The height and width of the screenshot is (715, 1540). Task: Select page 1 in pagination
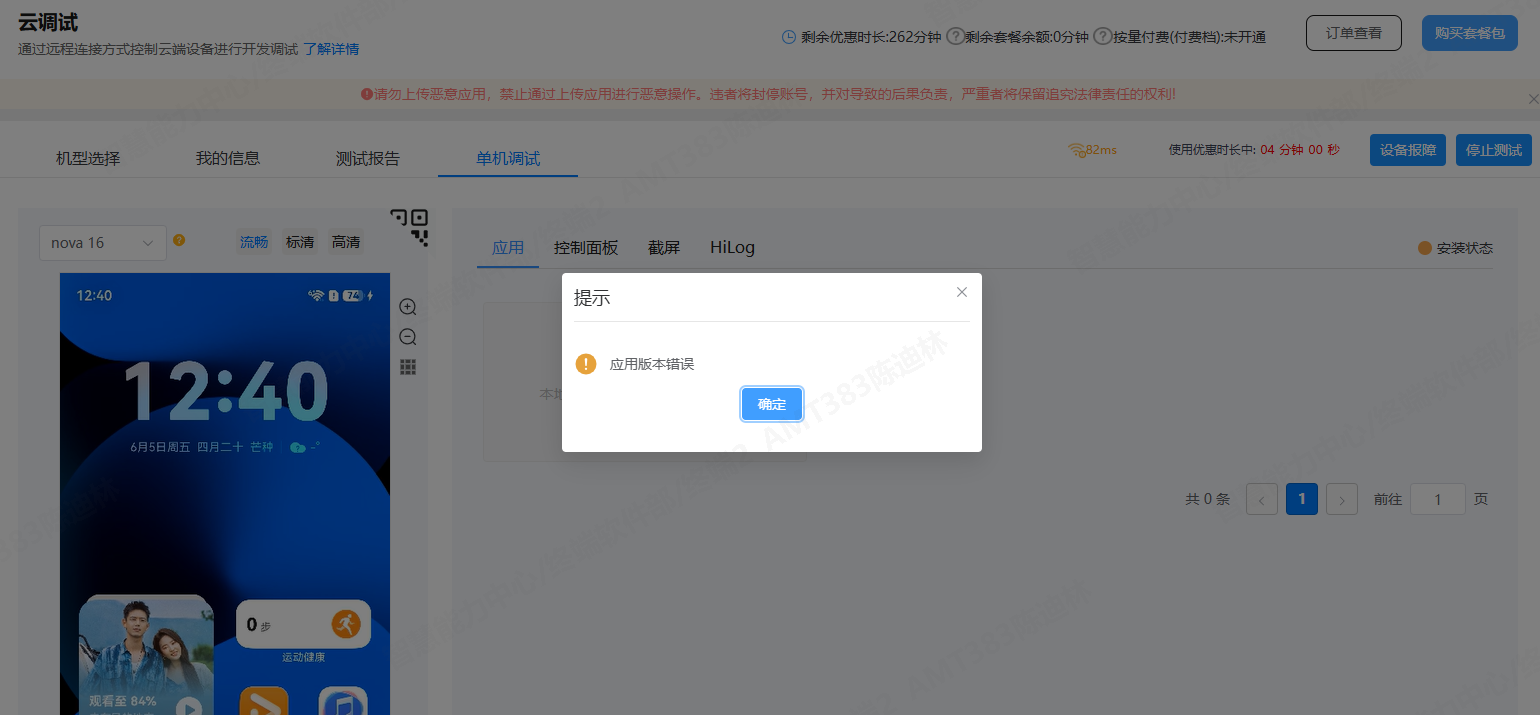pyautogui.click(x=1302, y=499)
